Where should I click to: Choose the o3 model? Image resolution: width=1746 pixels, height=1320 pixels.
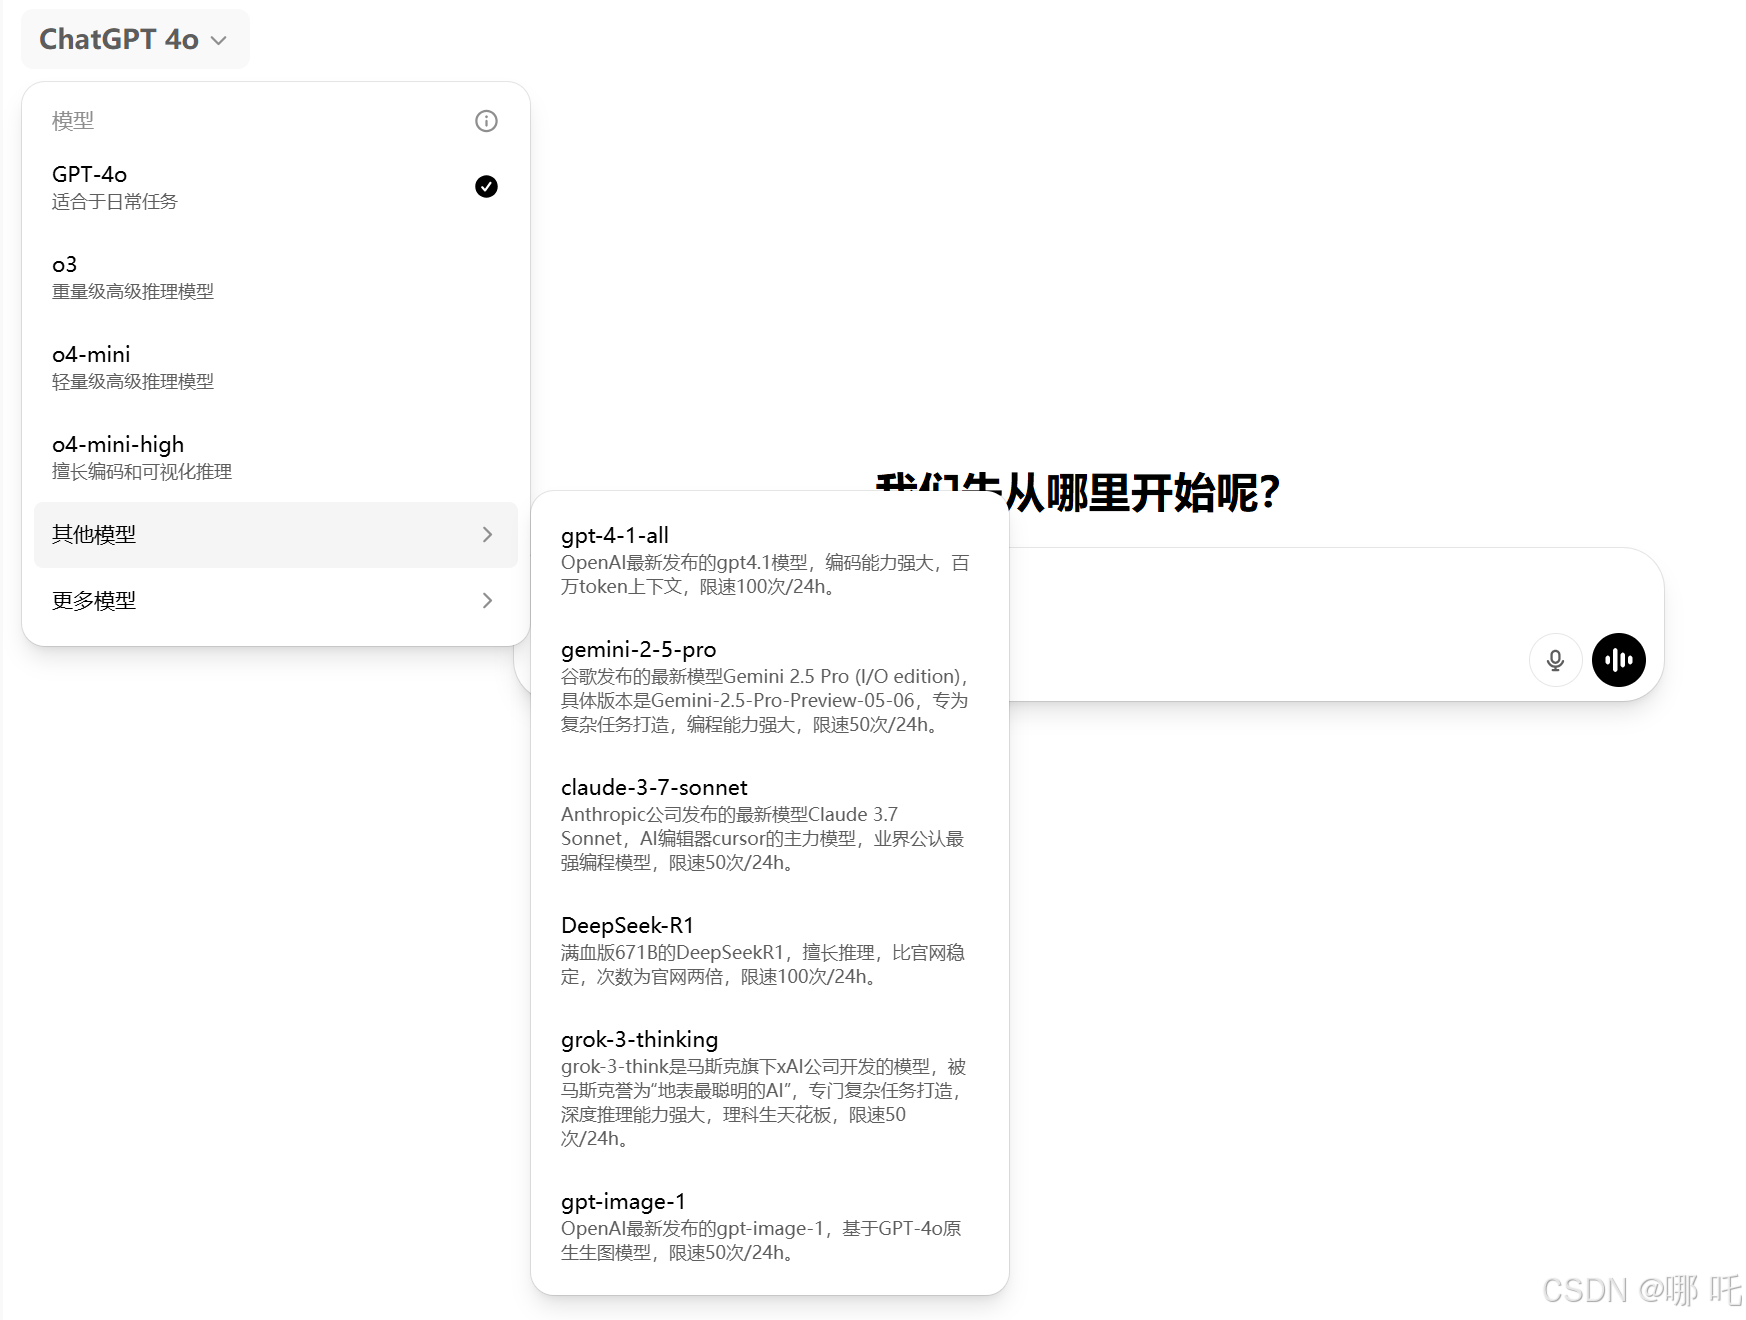276,277
